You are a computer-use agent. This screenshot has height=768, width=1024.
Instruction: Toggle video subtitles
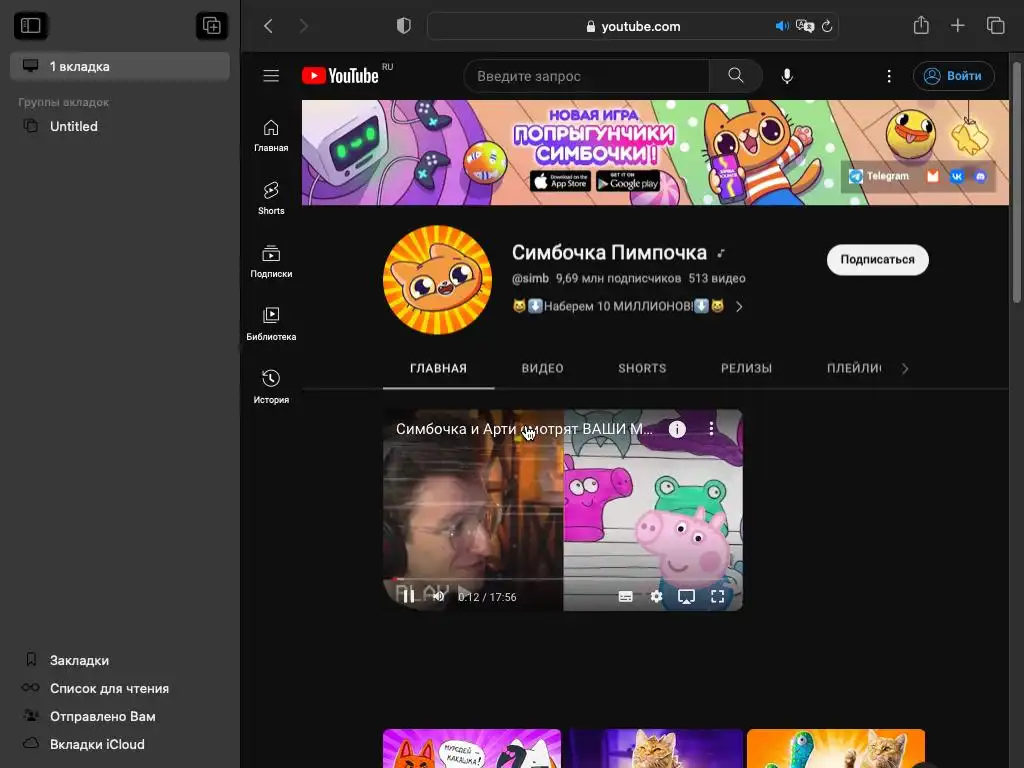click(x=625, y=596)
